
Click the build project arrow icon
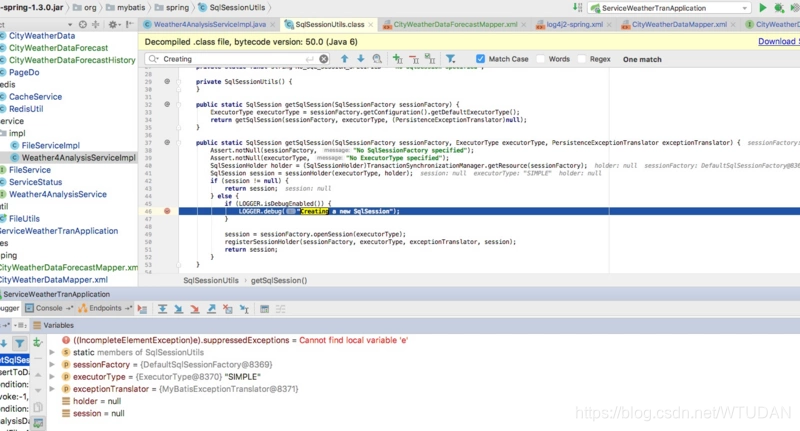[577, 8]
